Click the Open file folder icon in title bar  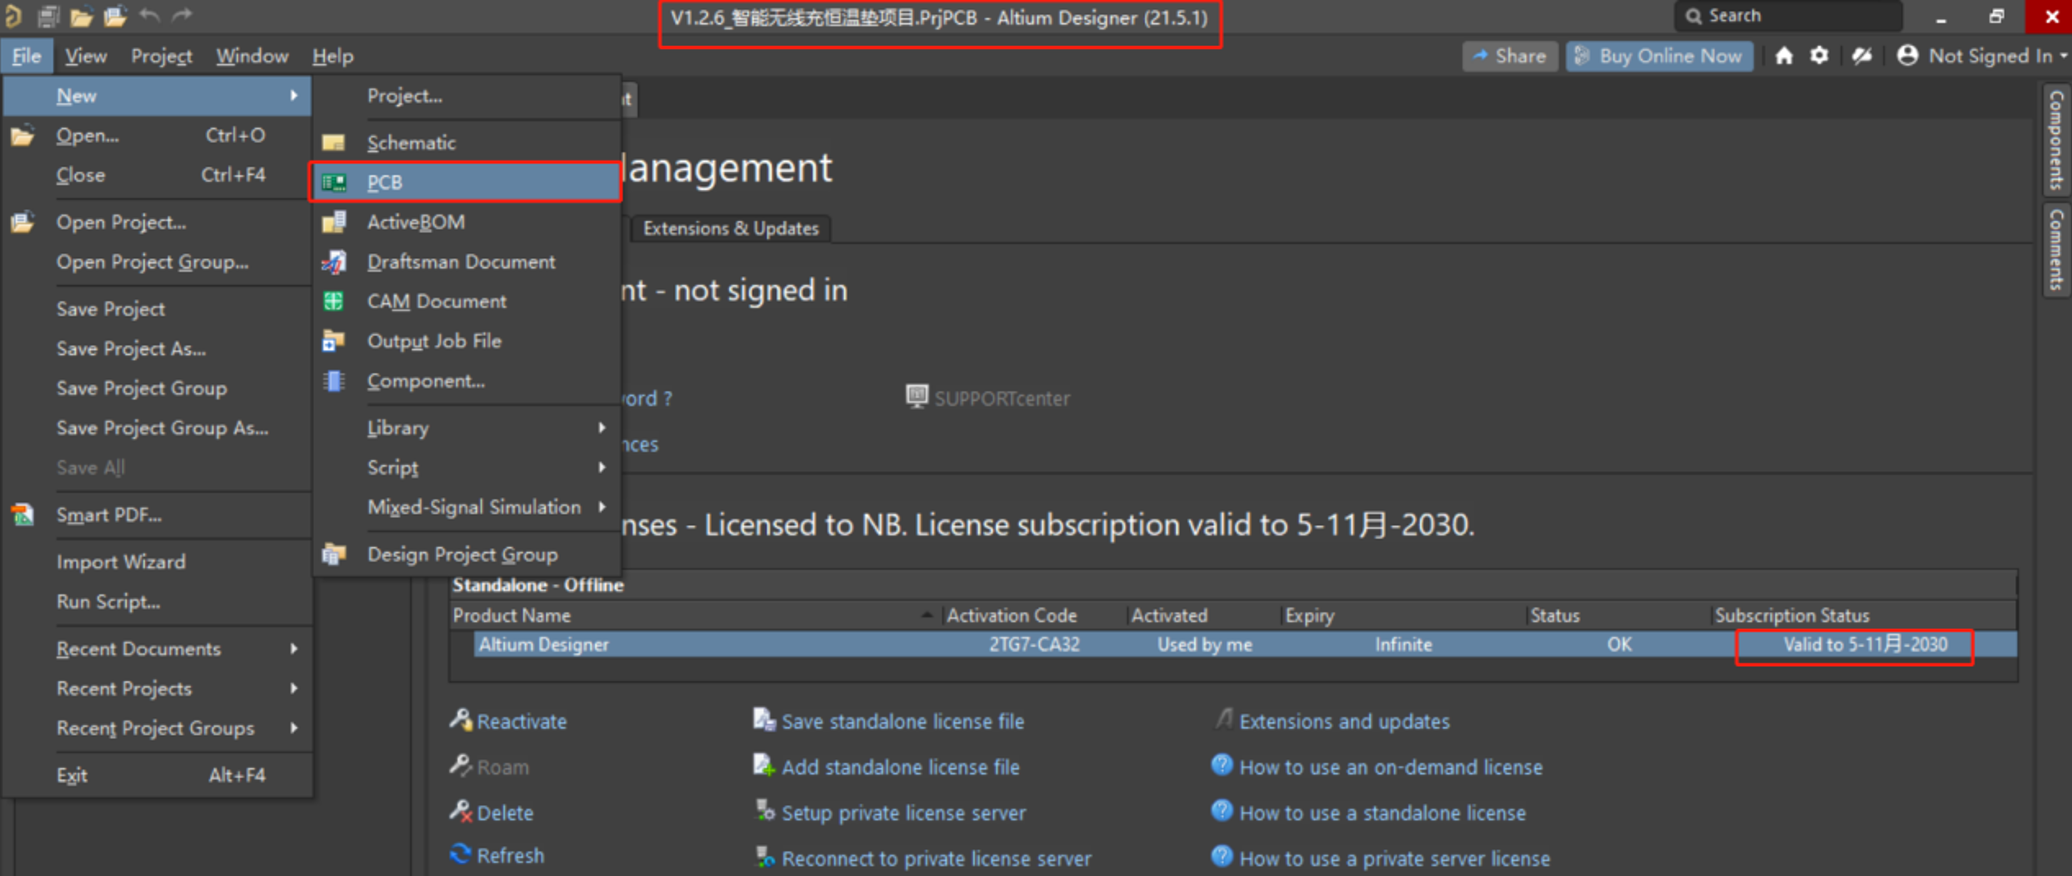pos(81,16)
